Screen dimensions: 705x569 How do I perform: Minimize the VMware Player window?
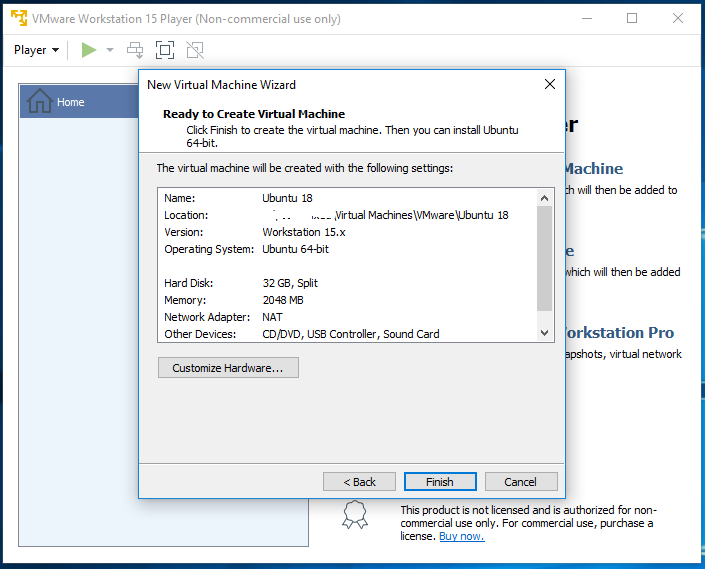coord(587,18)
